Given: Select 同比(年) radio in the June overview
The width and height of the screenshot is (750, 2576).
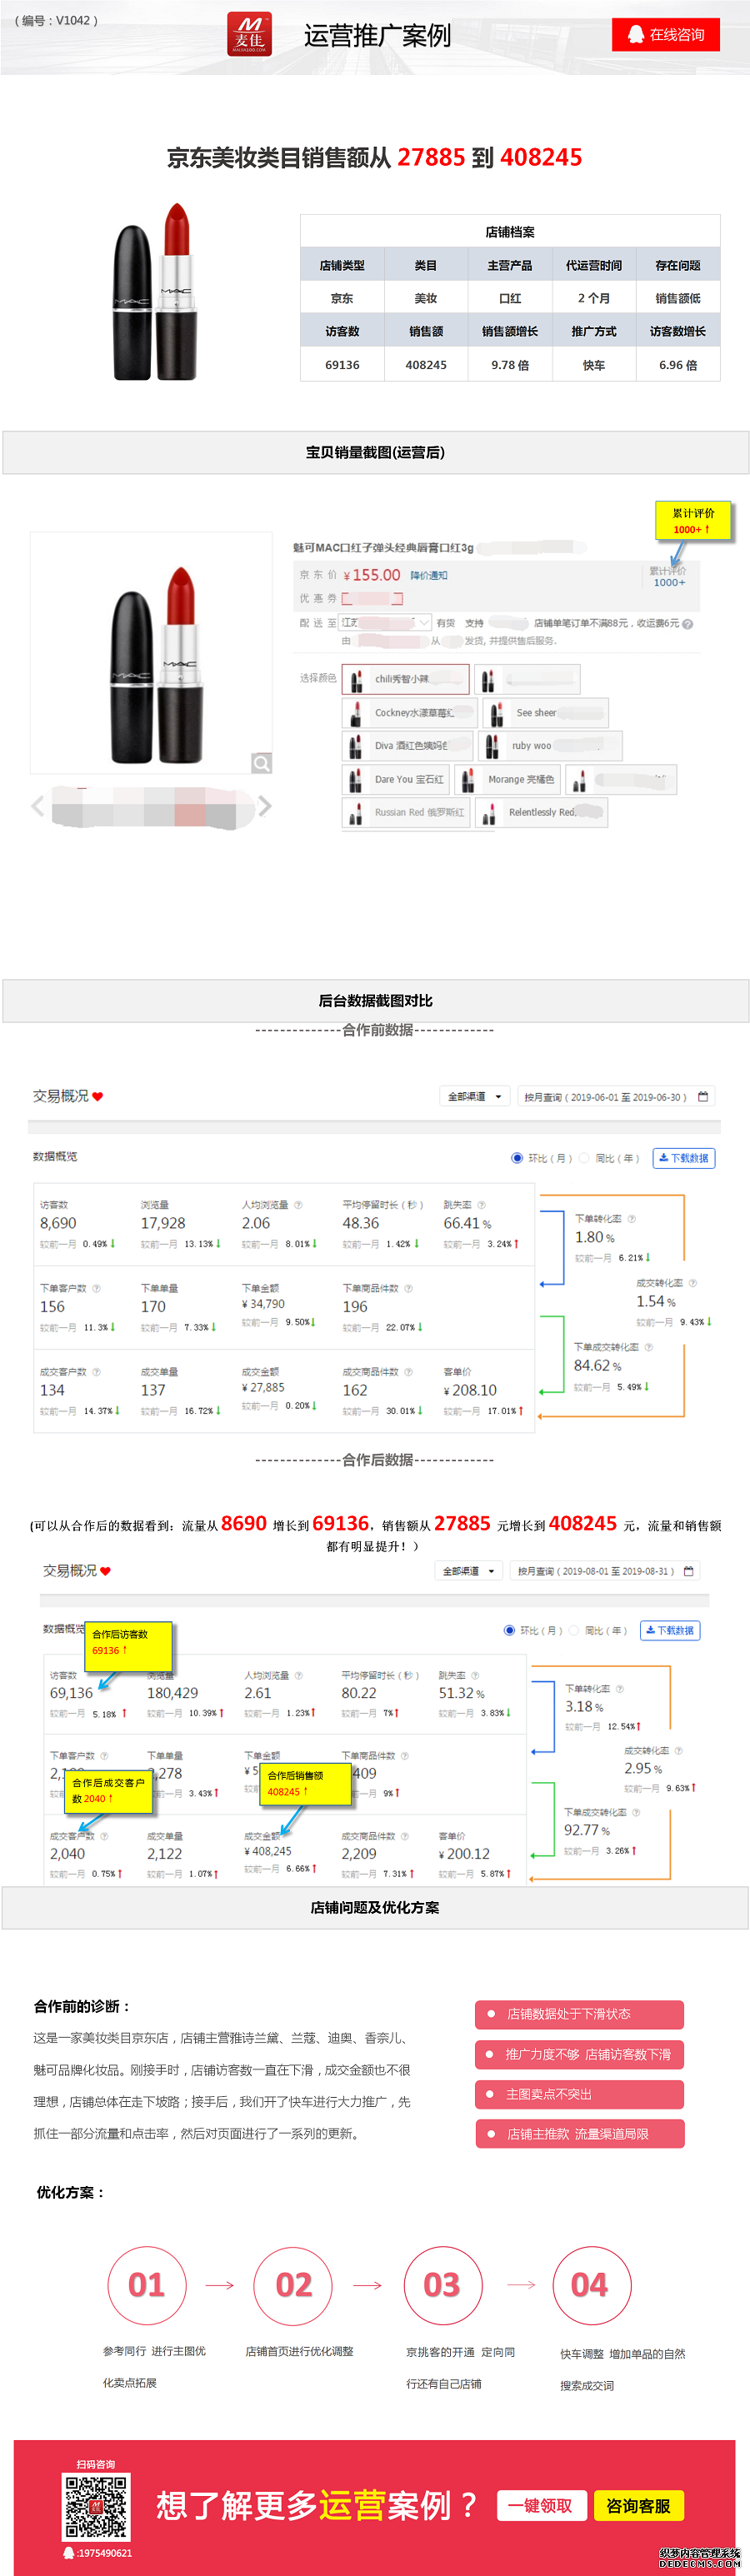Looking at the screenshot, I should [584, 1158].
